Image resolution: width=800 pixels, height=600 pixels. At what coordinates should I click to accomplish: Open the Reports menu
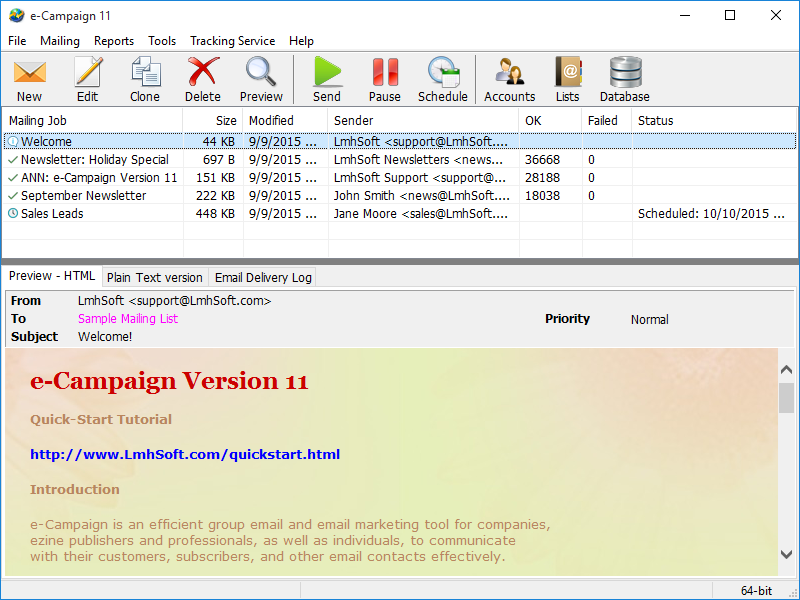114,41
